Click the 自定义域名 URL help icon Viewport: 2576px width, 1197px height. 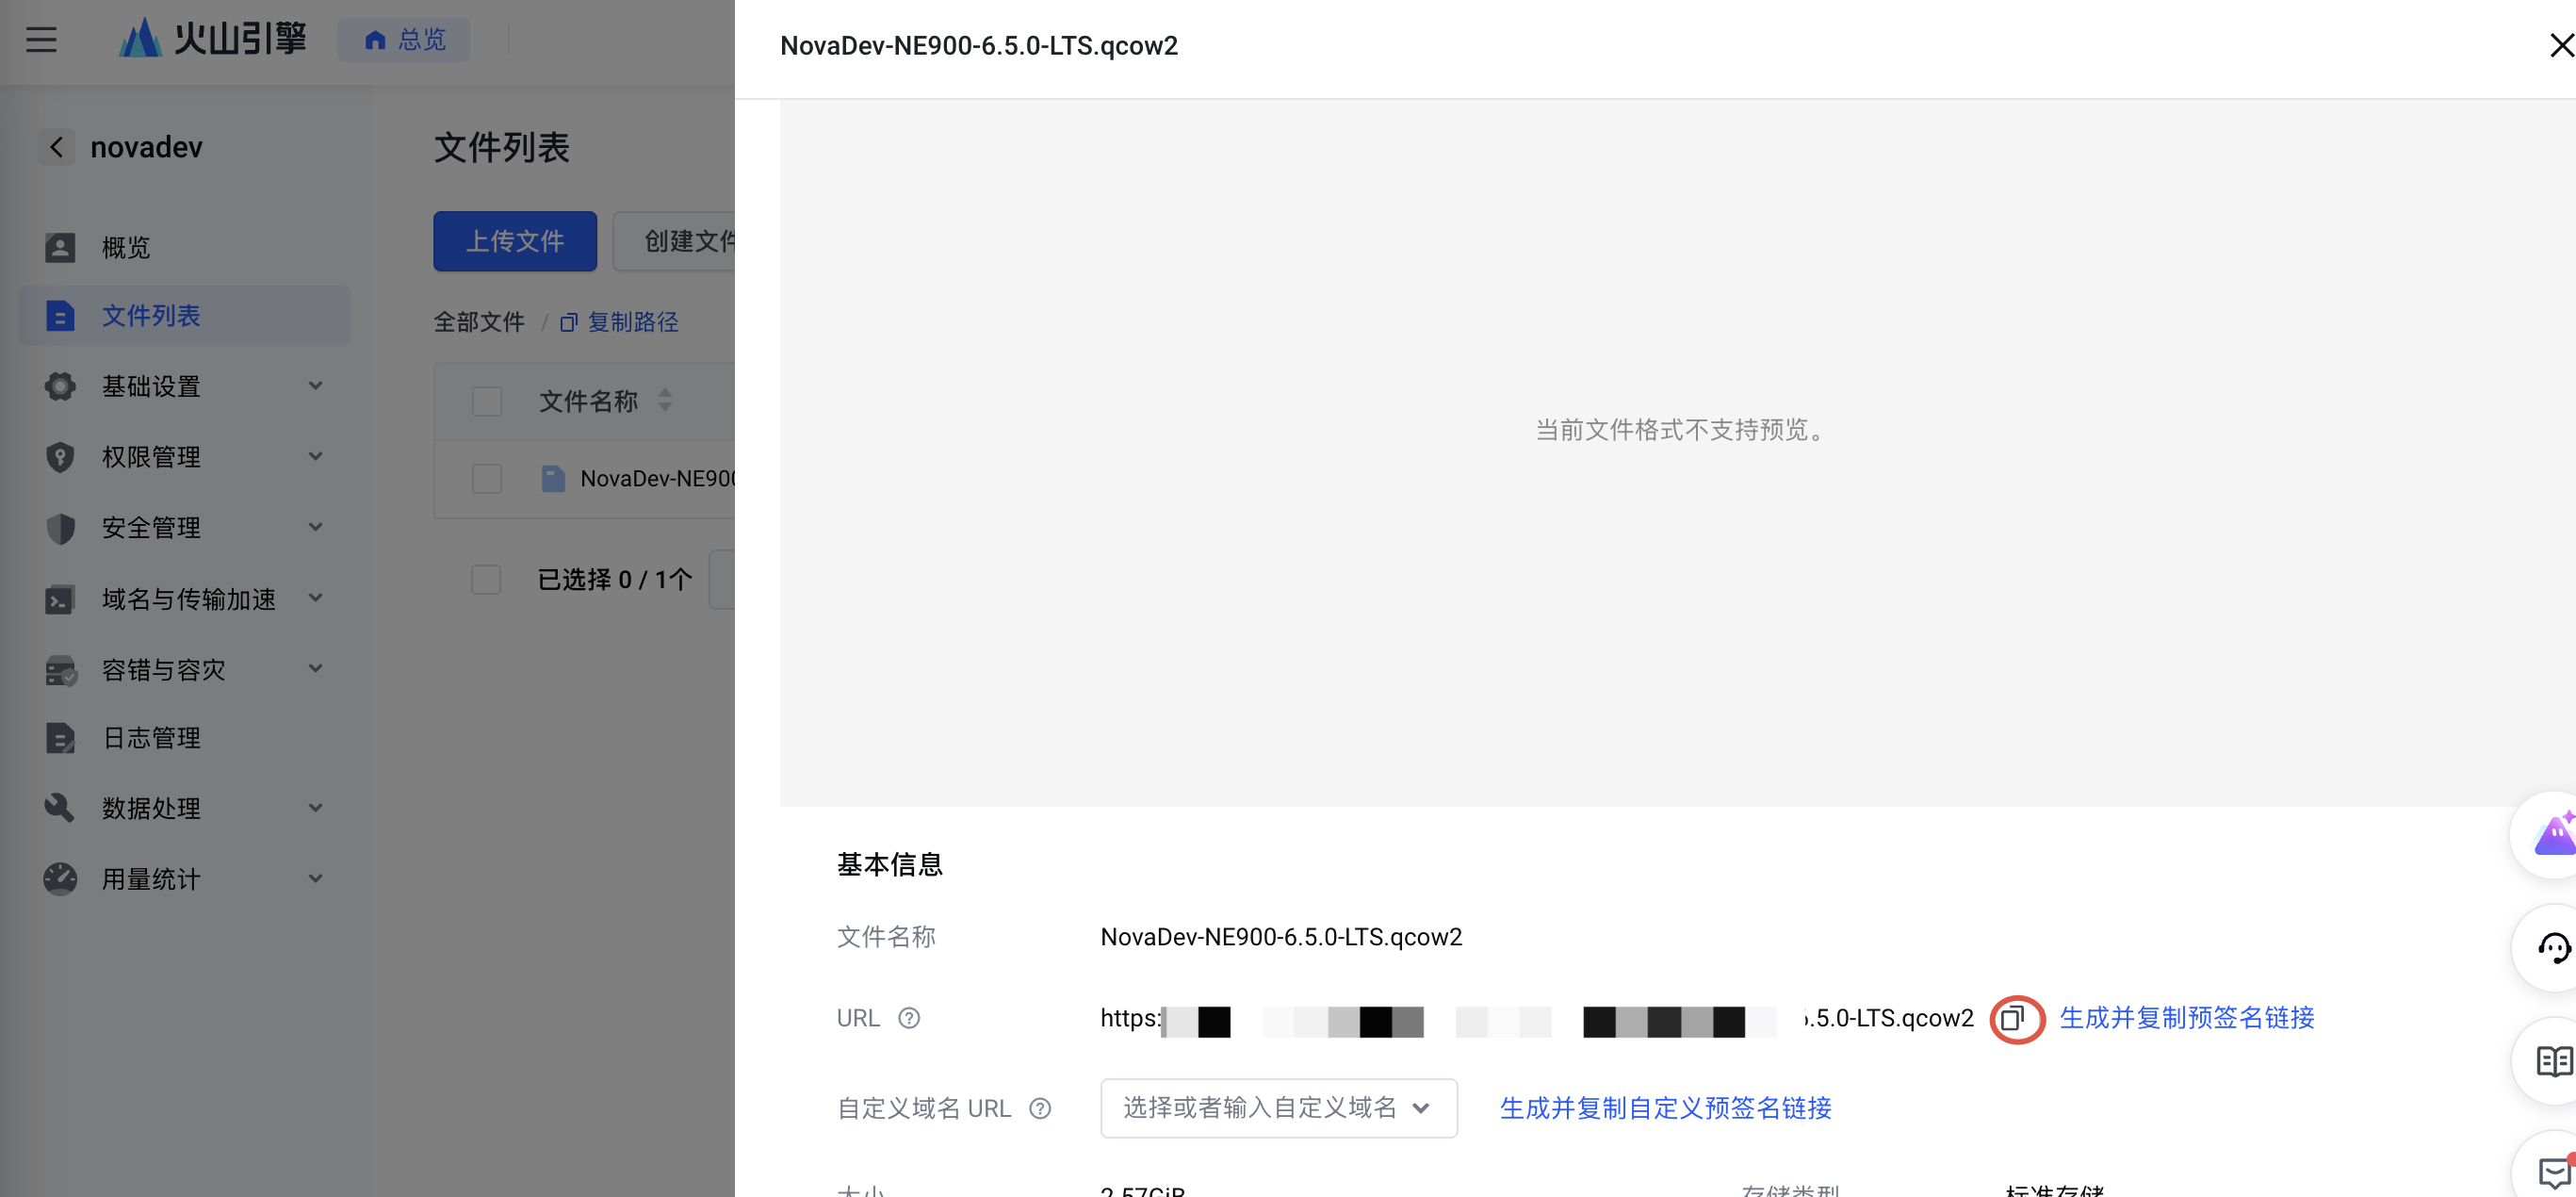(1040, 1108)
